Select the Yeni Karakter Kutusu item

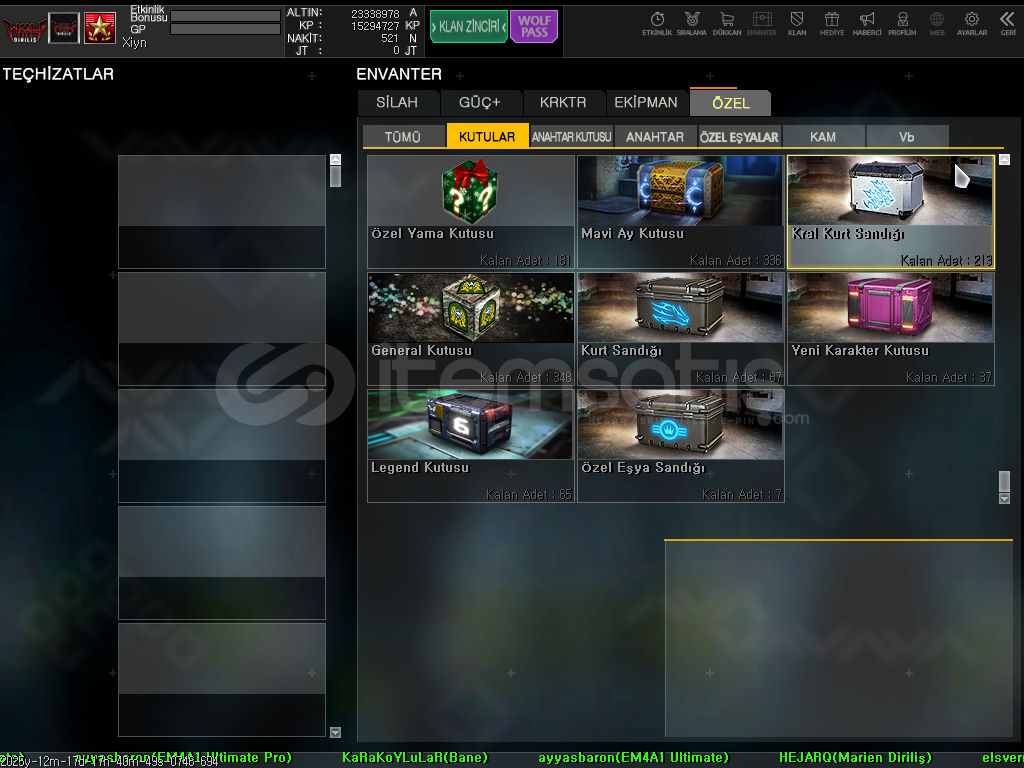click(890, 328)
